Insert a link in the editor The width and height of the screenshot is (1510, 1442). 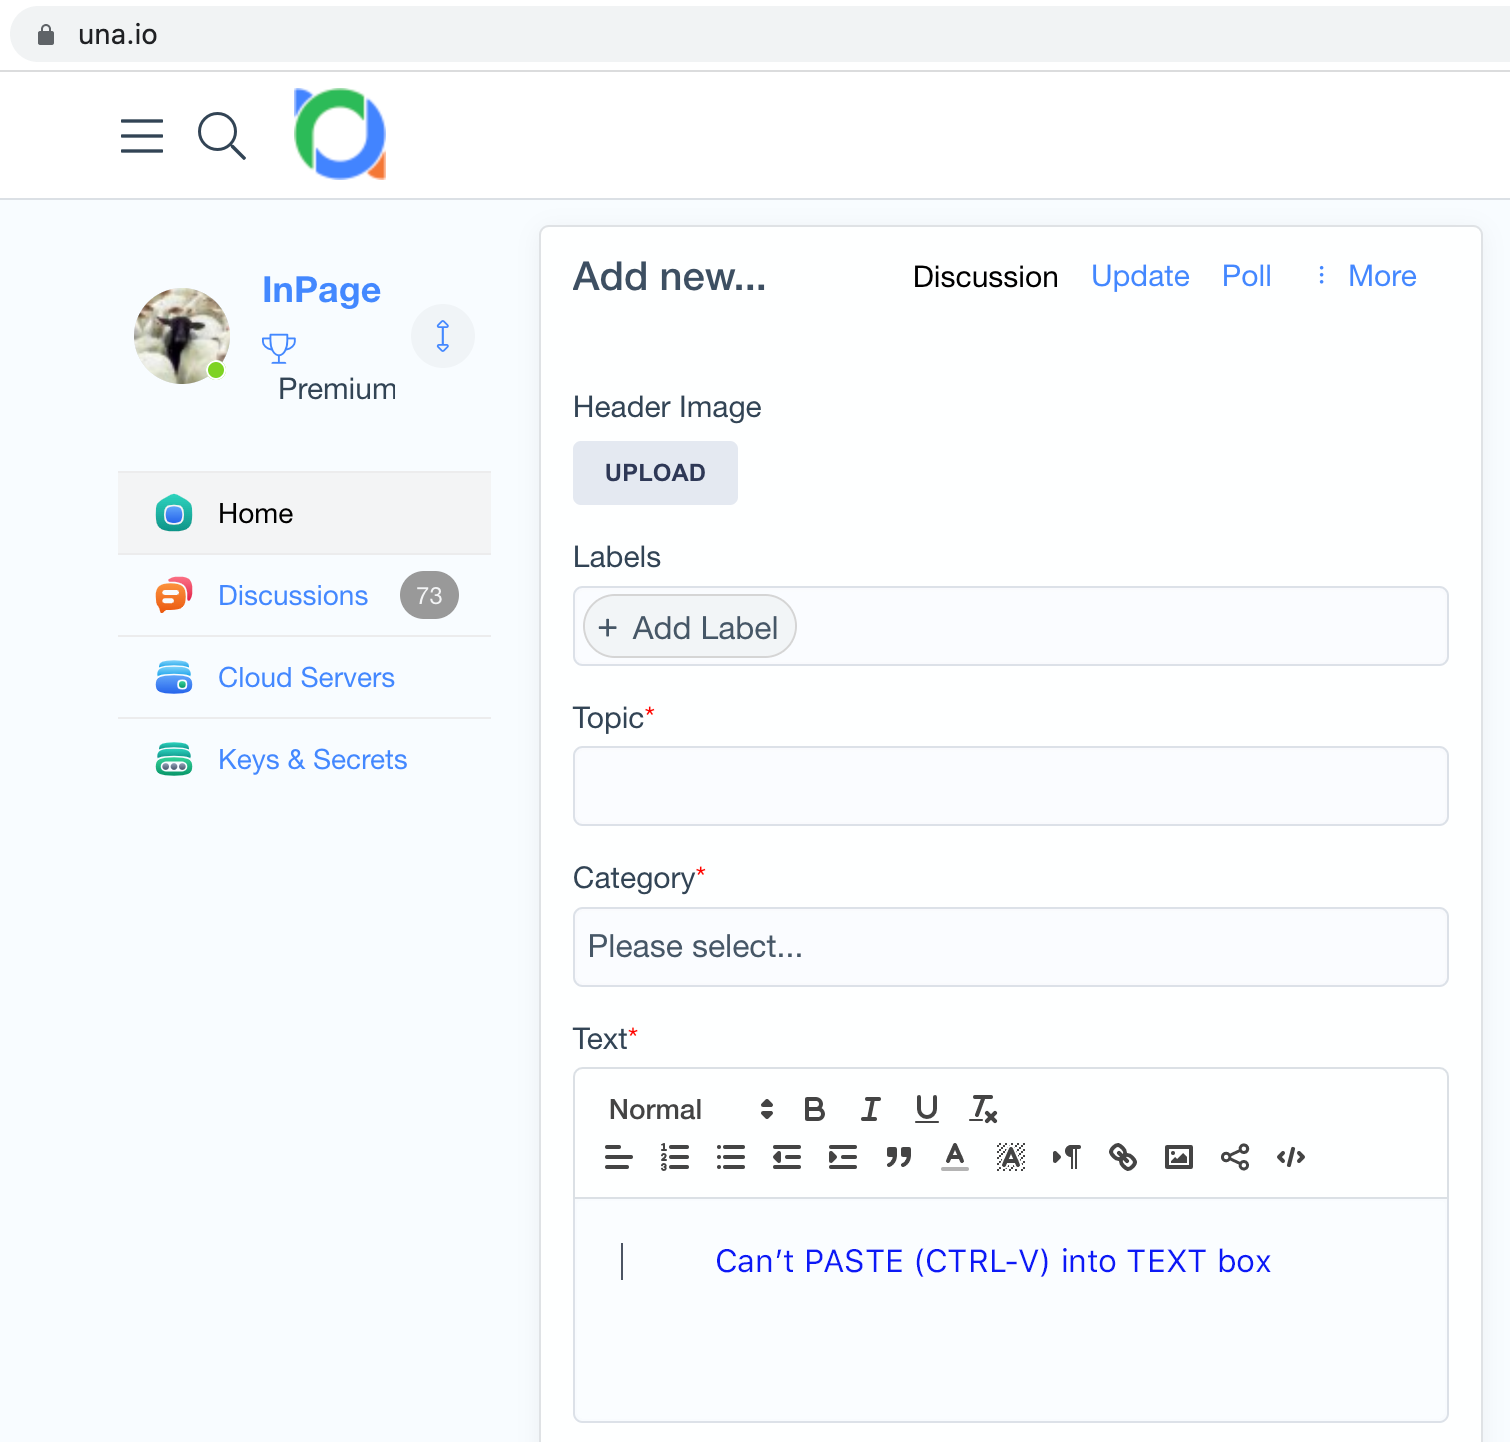coord(1123,1157)
